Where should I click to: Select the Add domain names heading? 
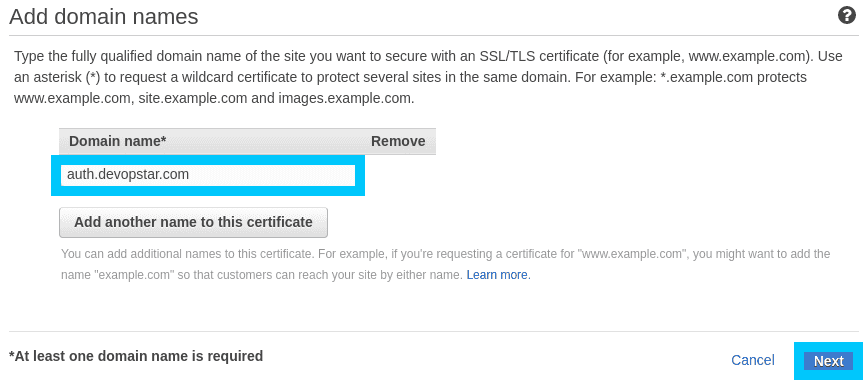coord(103,17)
